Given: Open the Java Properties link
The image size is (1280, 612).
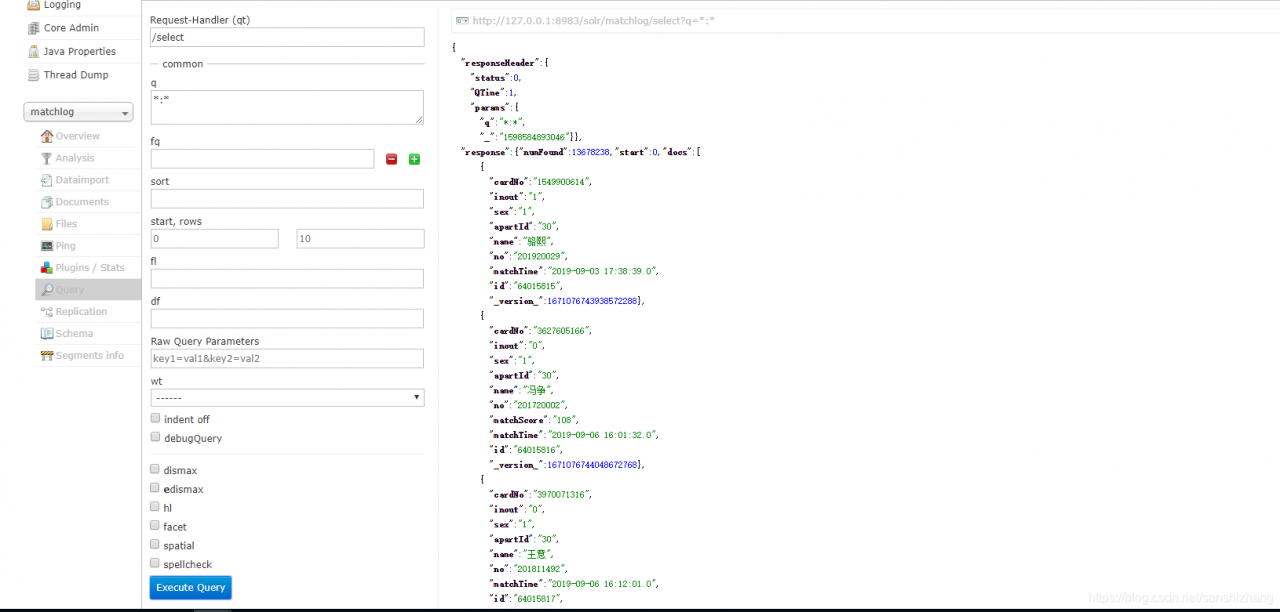Looking at the screenshot, I should coord(80,51).
